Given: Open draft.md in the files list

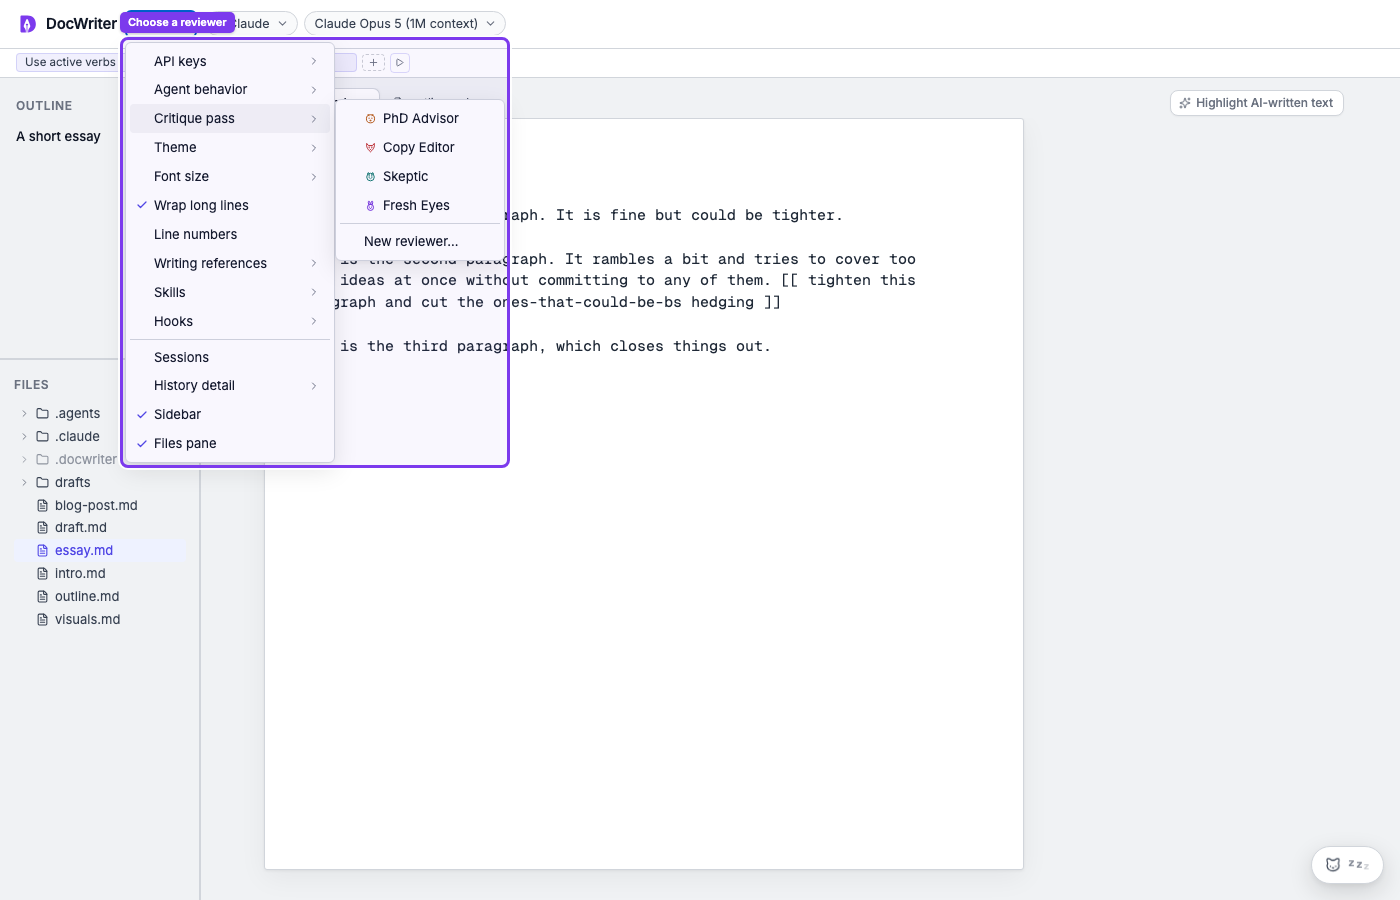Looking at the screenshot, I should [x=81, y=527].
